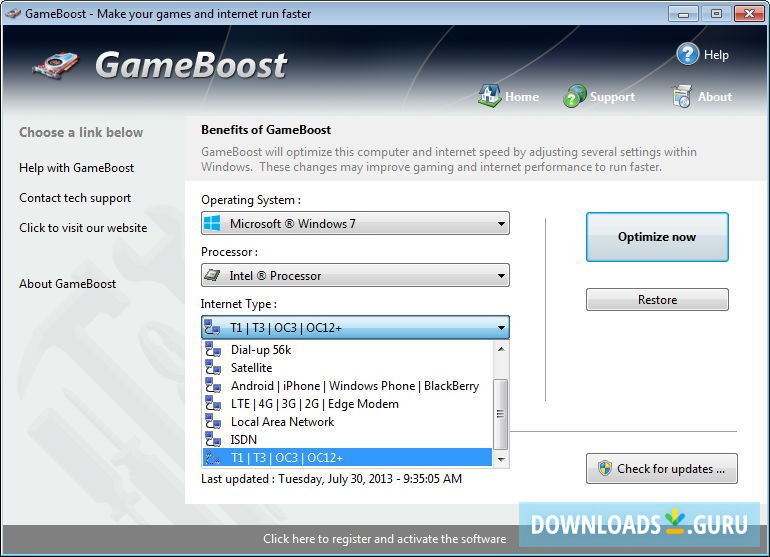770x557 pixels.
Task: Choose Android | iPhone | Windows Phone | BlackBerry
Action: 347,386
